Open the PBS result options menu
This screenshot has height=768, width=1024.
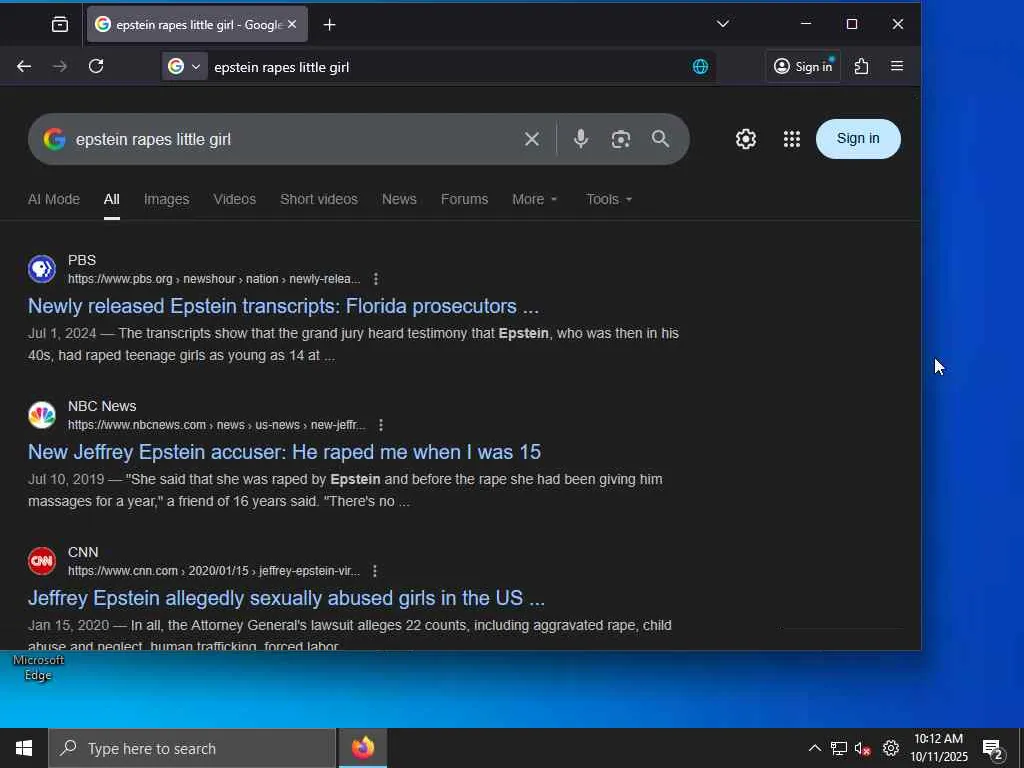[x=376, y=279]
